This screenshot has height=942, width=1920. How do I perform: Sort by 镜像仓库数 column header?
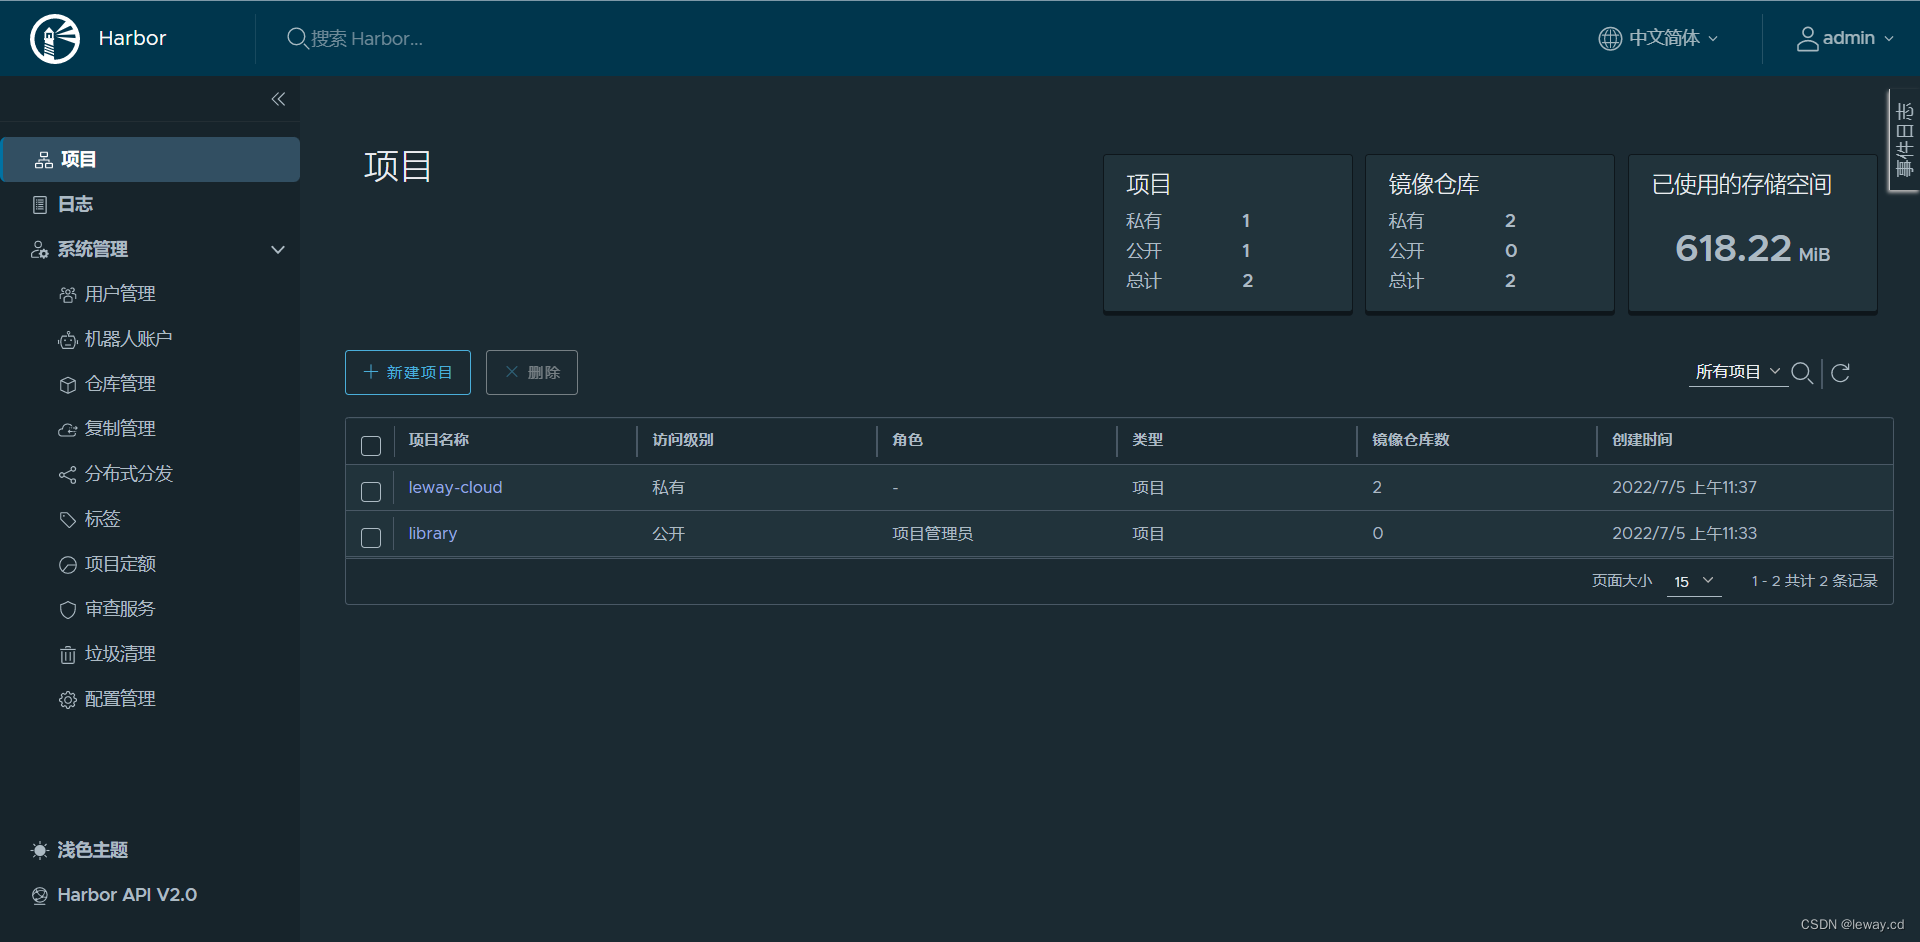coord(1410,440)
